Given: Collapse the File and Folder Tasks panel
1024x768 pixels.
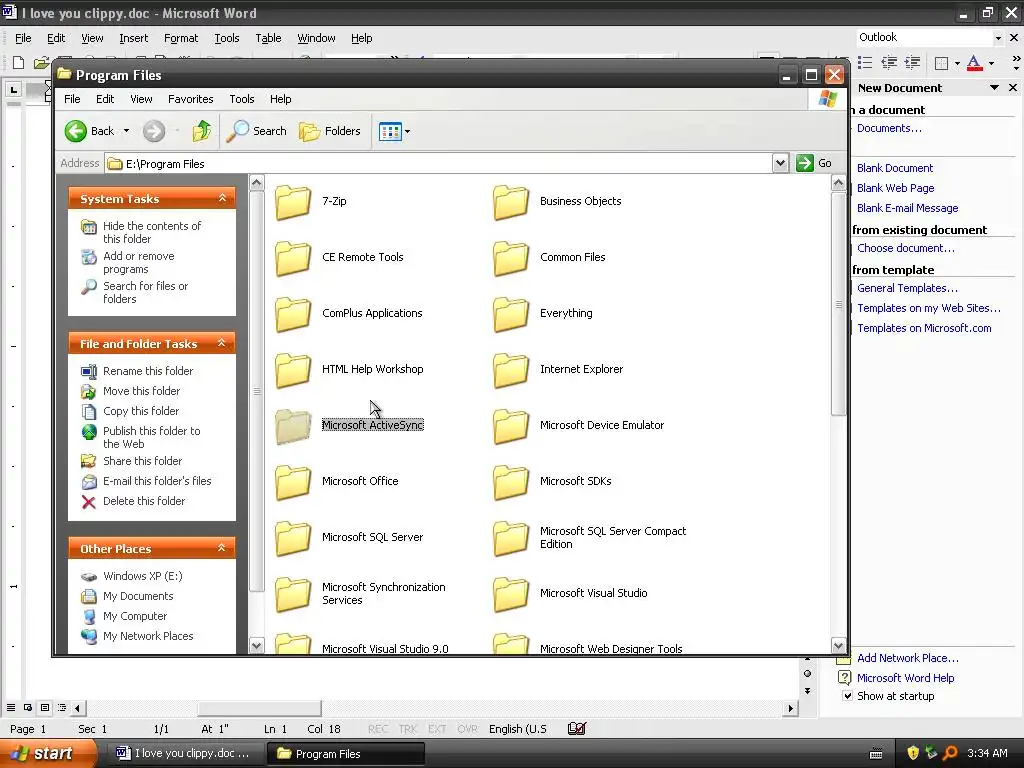Looking at the screenshot, I should [x=222, y=343].
